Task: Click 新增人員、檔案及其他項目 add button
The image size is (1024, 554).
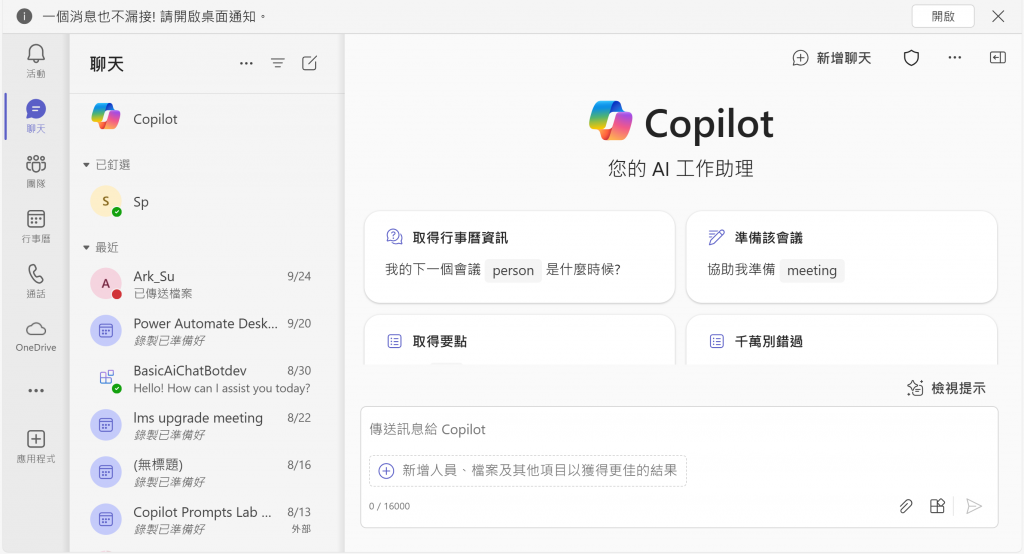Action: [528, 470]
